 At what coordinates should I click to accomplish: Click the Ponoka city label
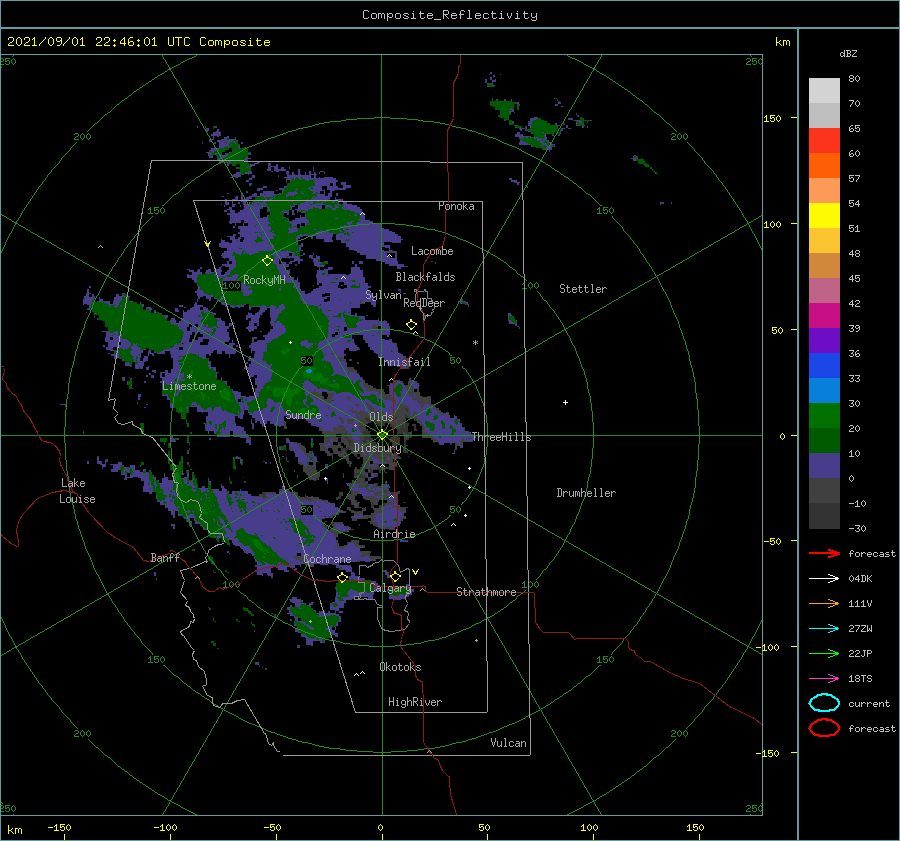click(456, 206)
